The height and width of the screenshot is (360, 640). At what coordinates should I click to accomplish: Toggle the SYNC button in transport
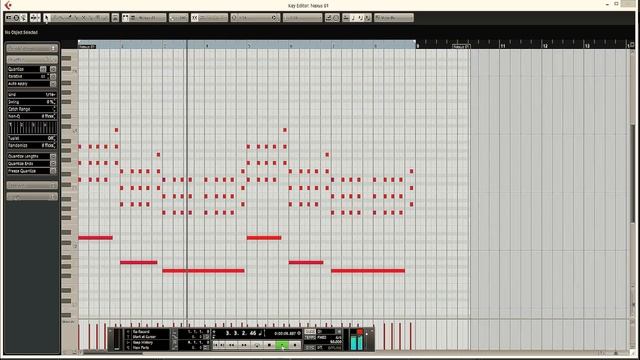coord(310,347)
